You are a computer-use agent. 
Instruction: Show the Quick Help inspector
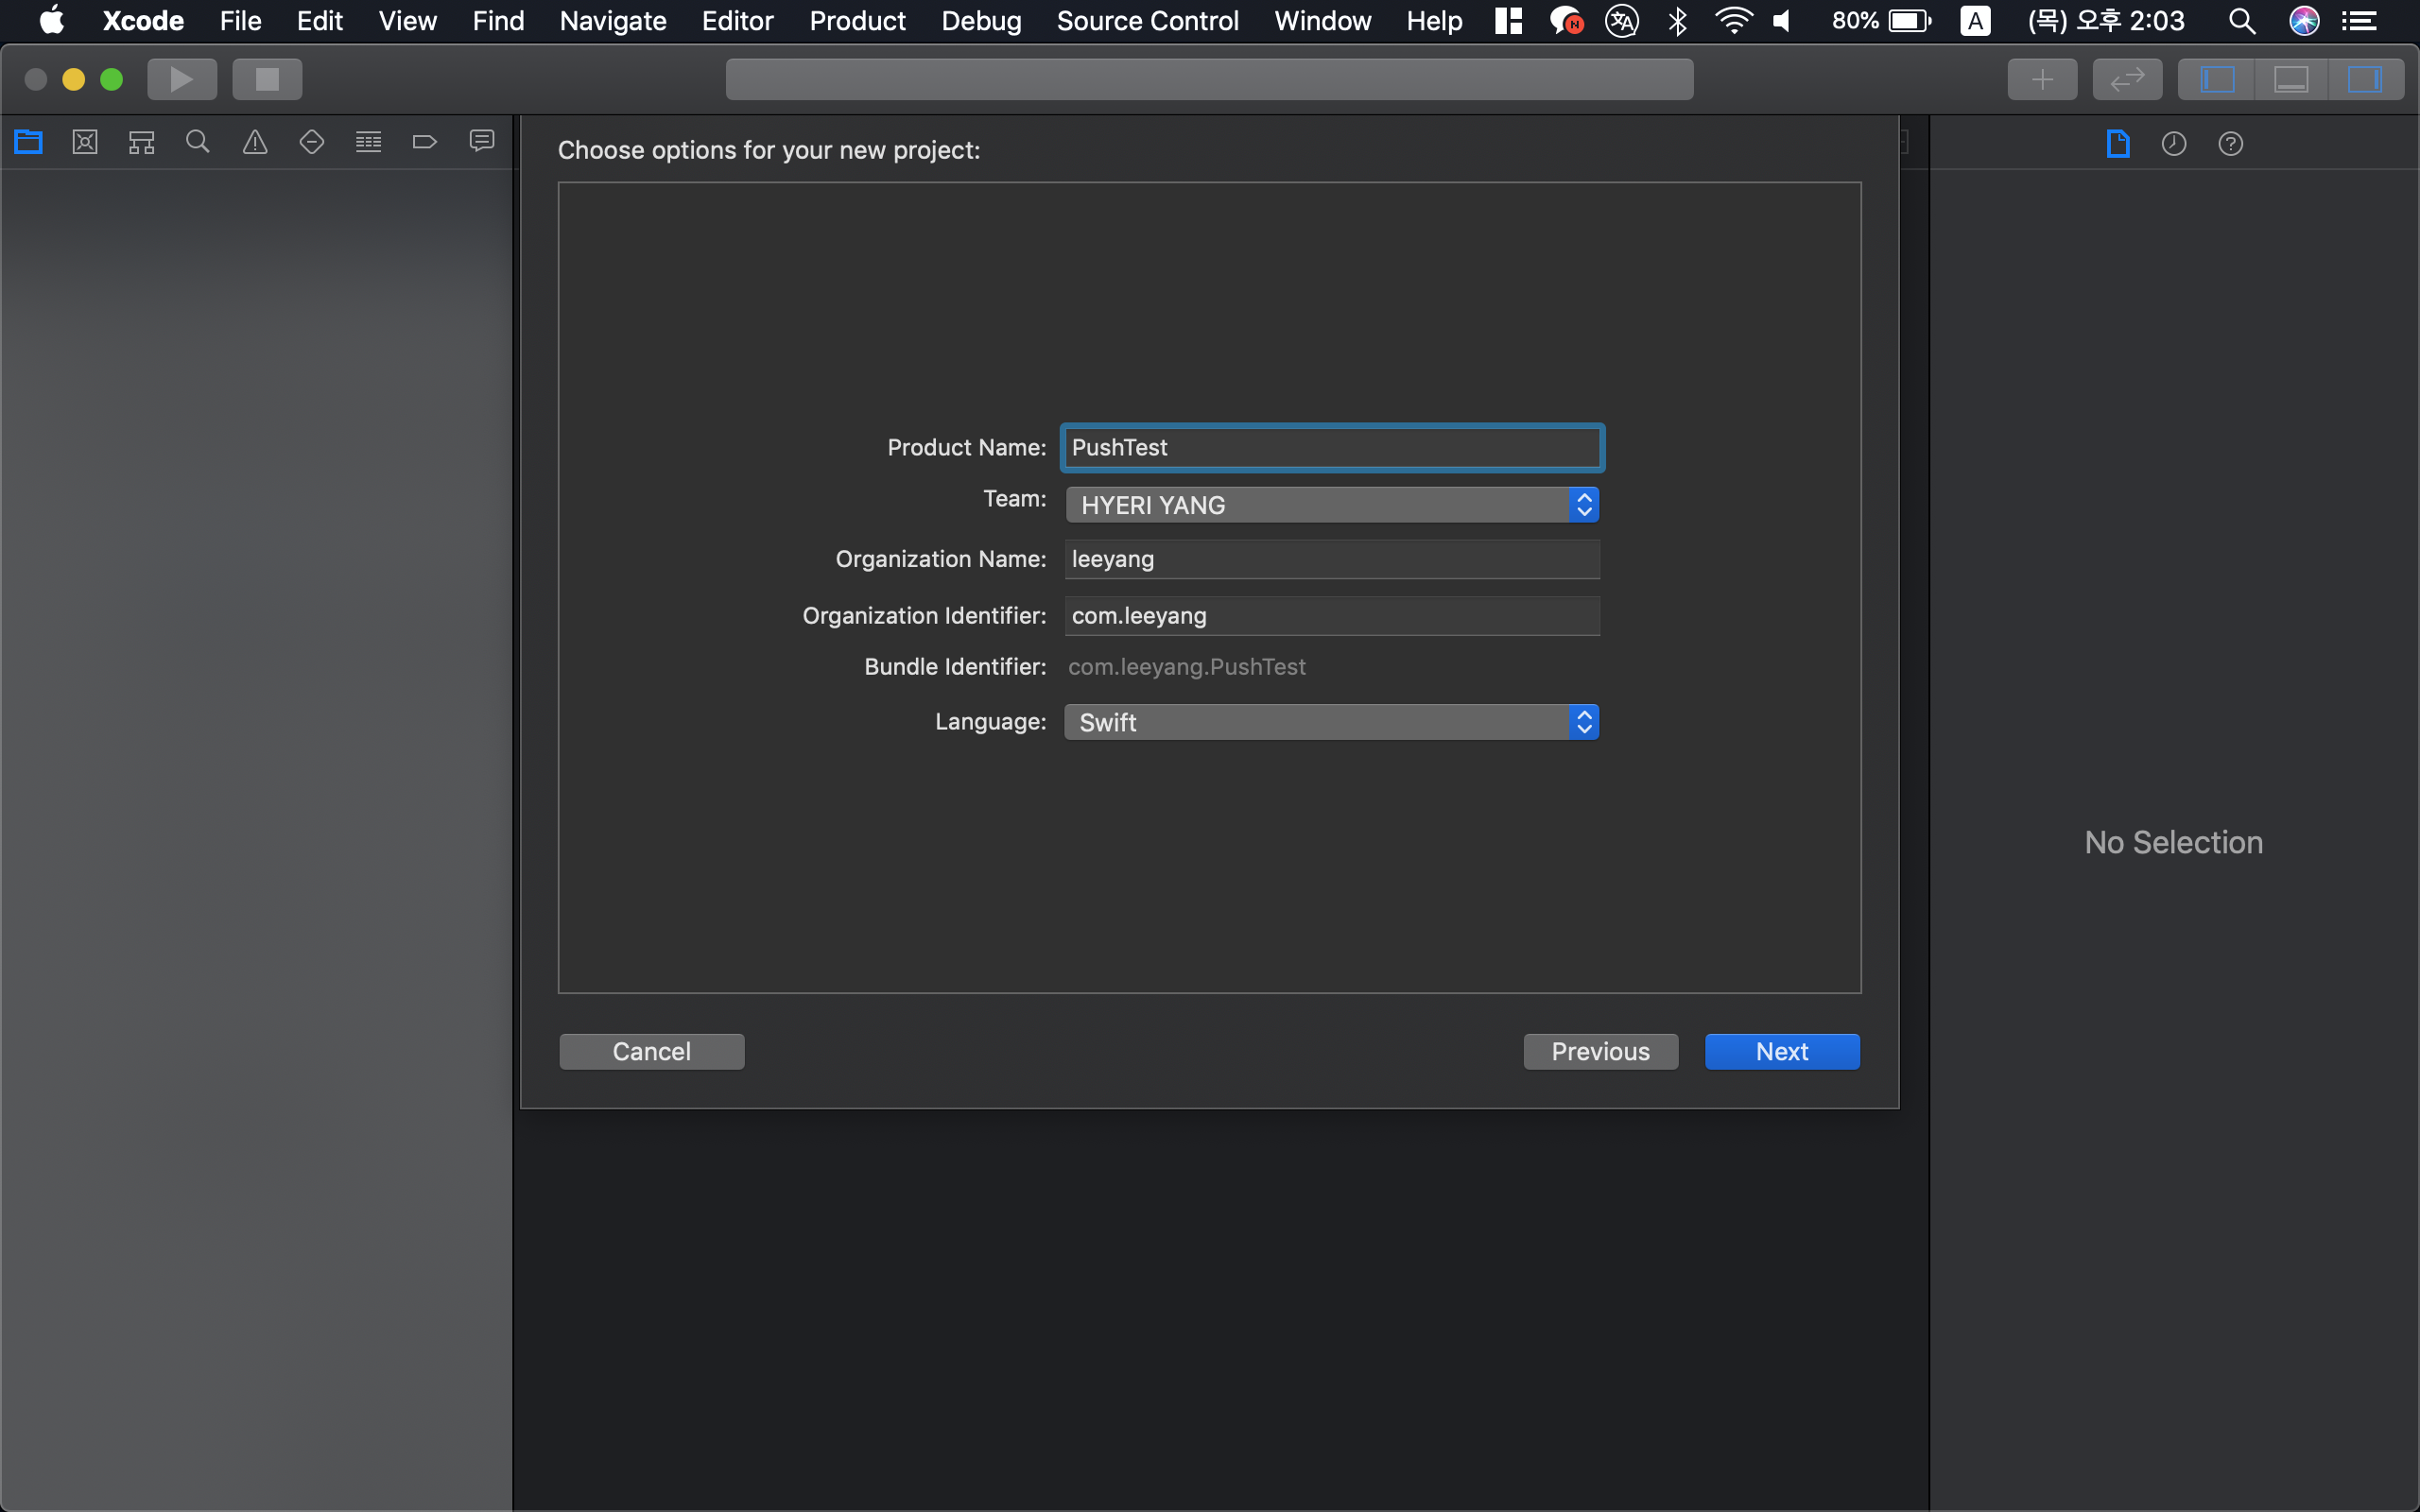pos(2230,144)
